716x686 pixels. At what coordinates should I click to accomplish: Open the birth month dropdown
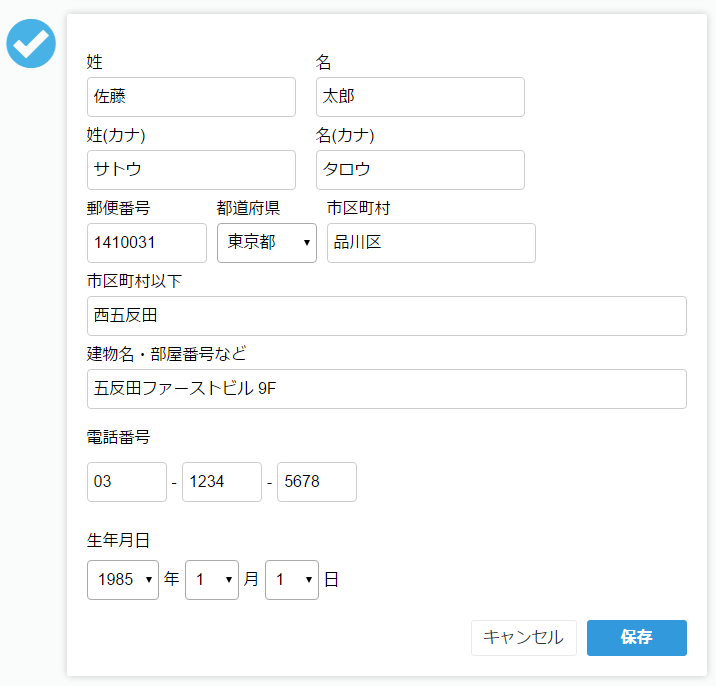tap(212, 580)
